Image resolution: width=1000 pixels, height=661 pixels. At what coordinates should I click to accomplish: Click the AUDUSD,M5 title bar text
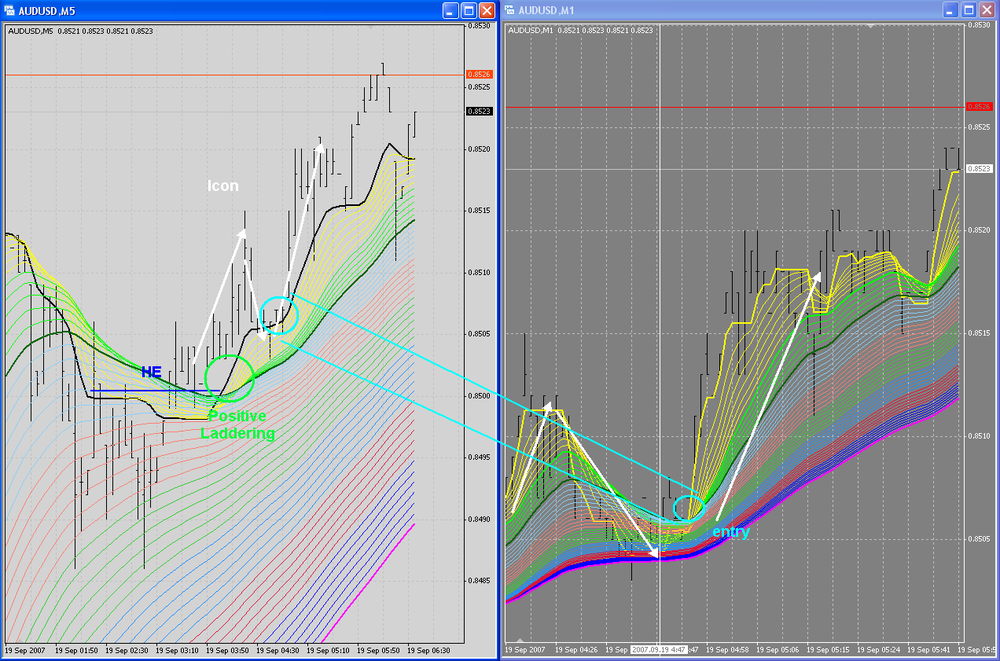coord(47,11)
